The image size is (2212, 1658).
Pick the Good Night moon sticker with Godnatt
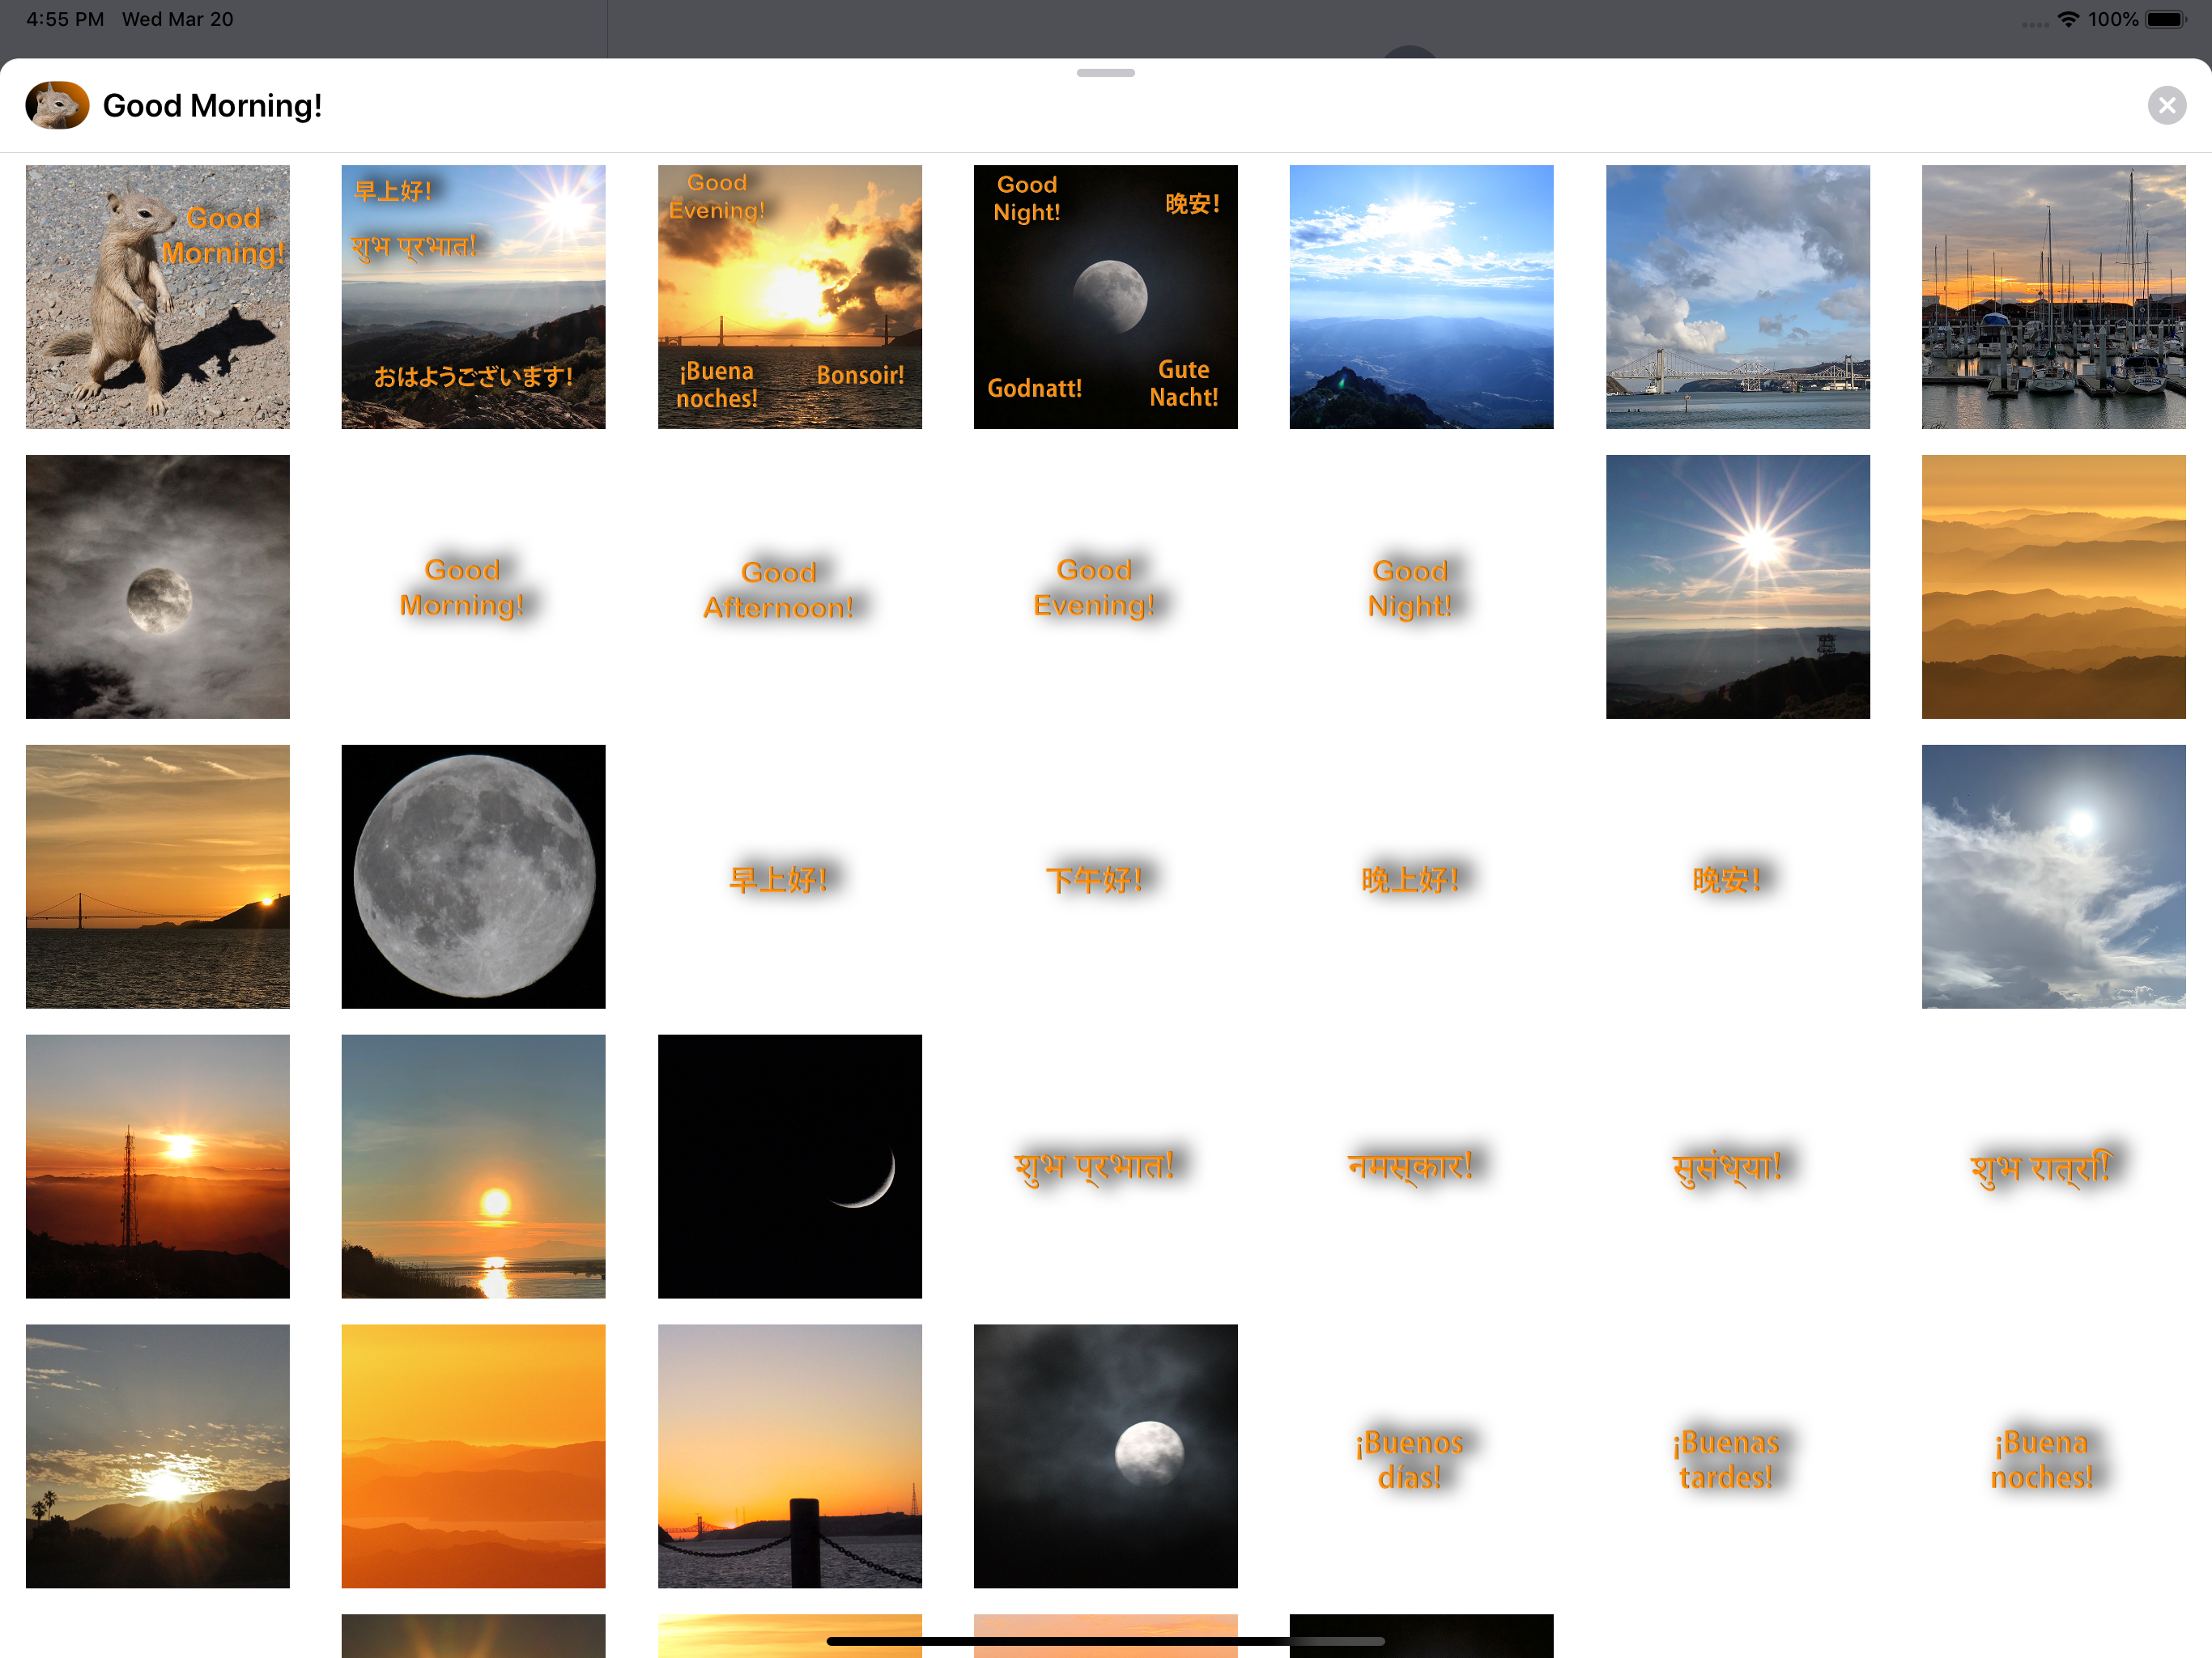tap(1105, 297)
